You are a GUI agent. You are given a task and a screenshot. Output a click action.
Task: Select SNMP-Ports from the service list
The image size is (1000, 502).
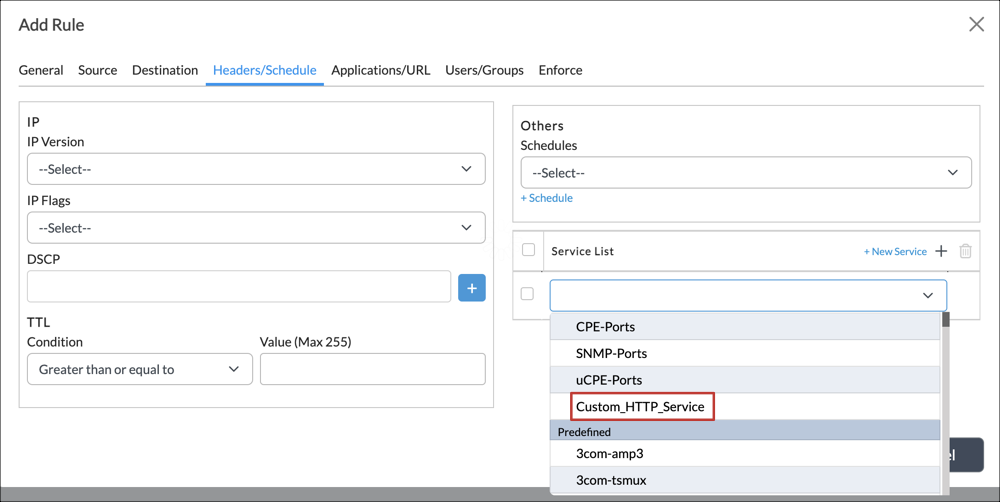coord(745,353)
